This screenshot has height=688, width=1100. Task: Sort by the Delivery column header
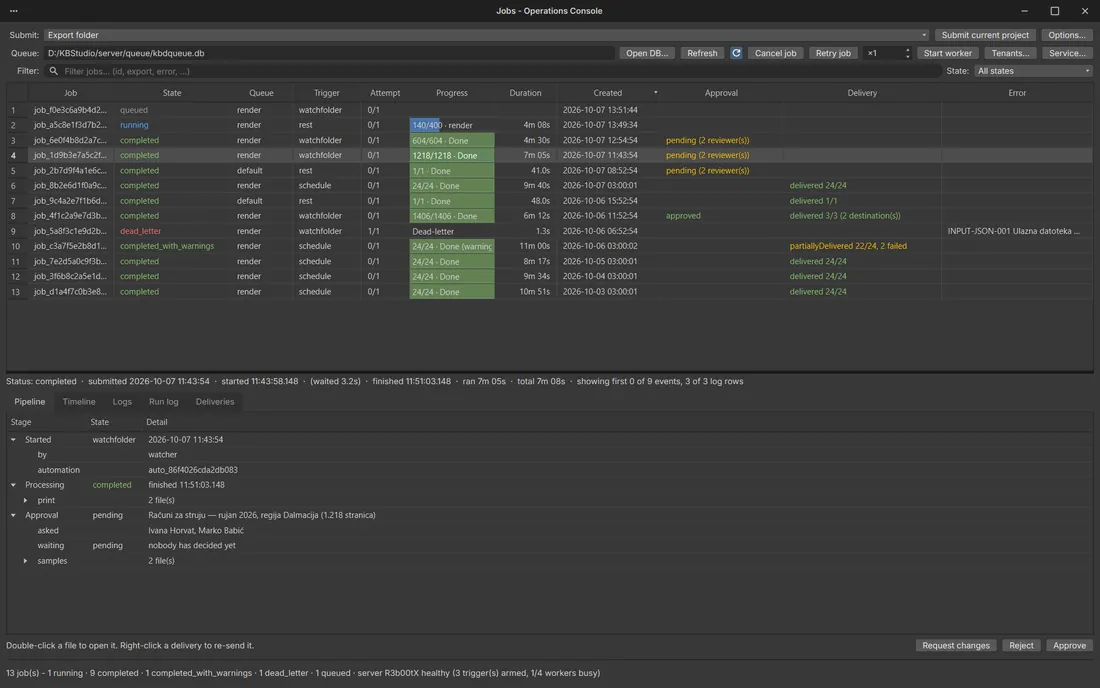tap(861, 93)
